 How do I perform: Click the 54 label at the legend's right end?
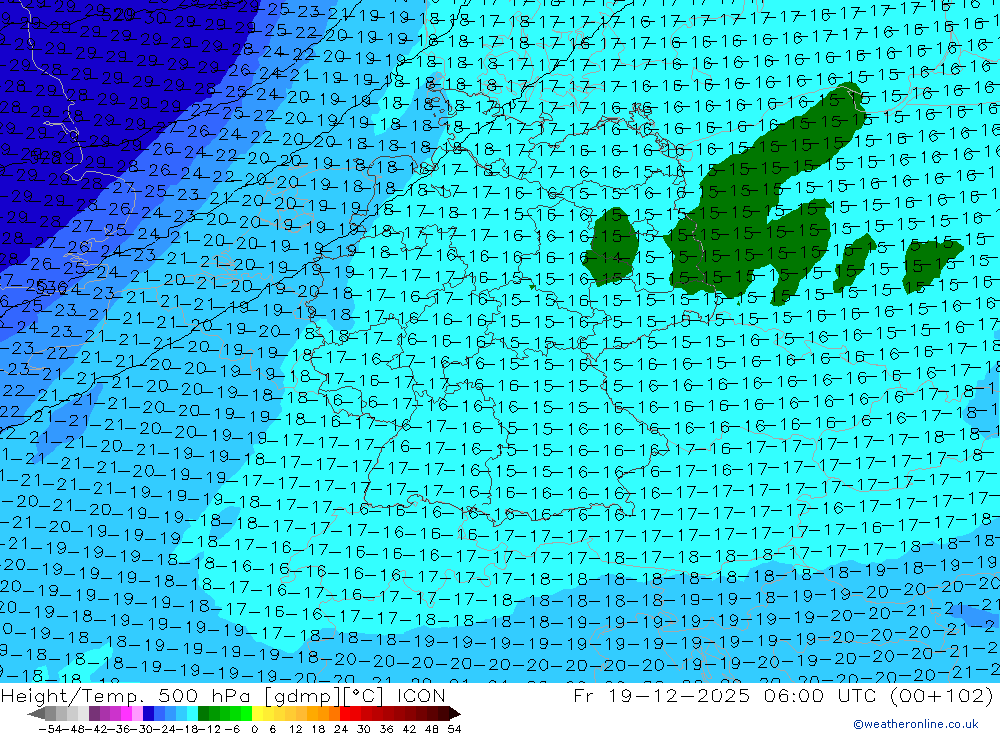pos(453,727)
